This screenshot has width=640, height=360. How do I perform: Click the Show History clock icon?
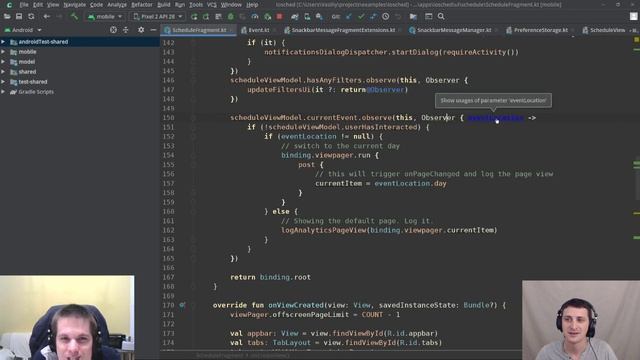(386, 17)
